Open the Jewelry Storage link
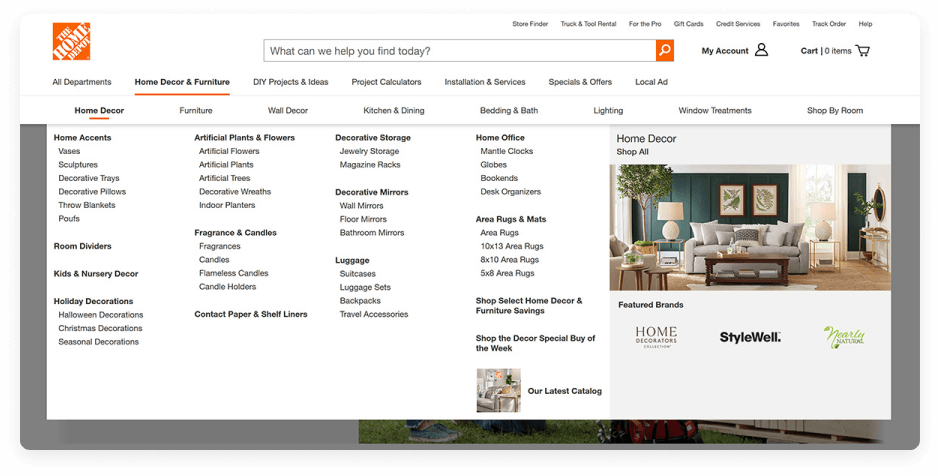This screenshot has height=476, width=940. pos(369,151)
